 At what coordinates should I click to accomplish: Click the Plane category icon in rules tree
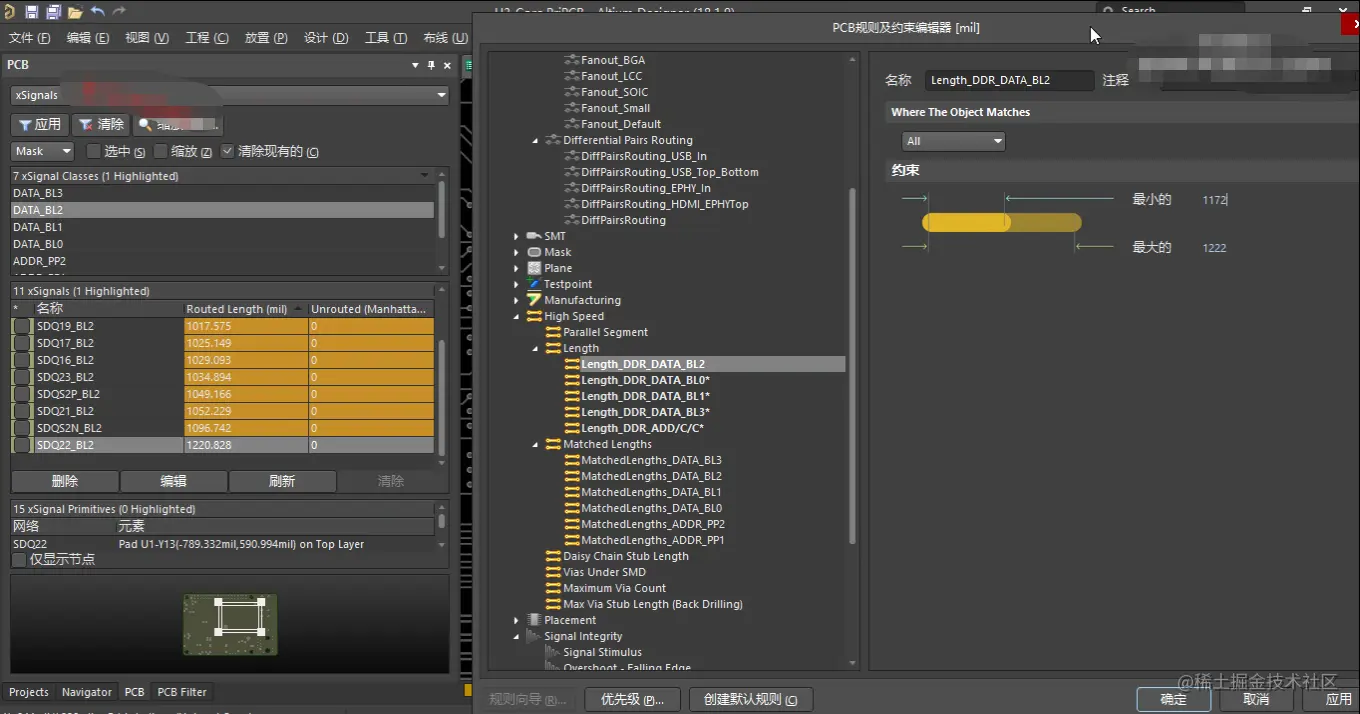[x=534, y=268]
